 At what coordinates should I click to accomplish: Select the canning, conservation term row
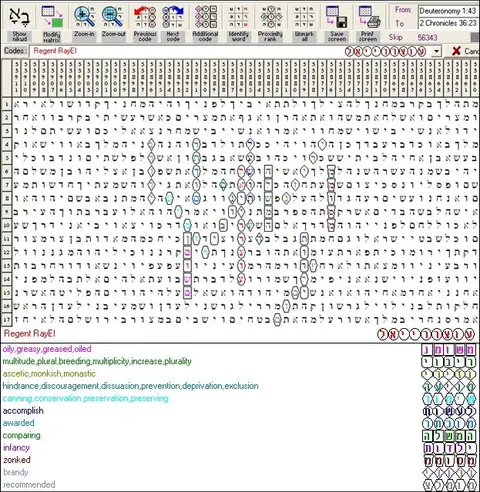tap(86, 398)
